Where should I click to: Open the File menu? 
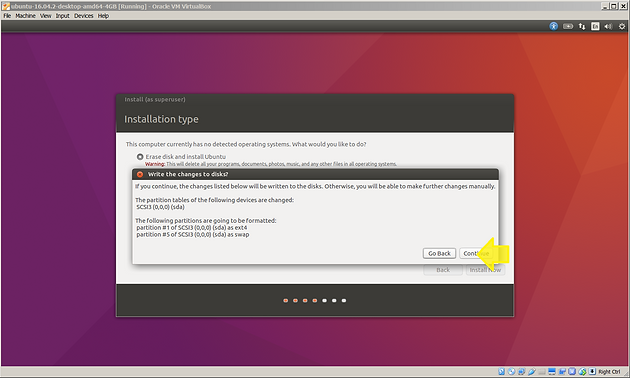[x=7, y=16]
